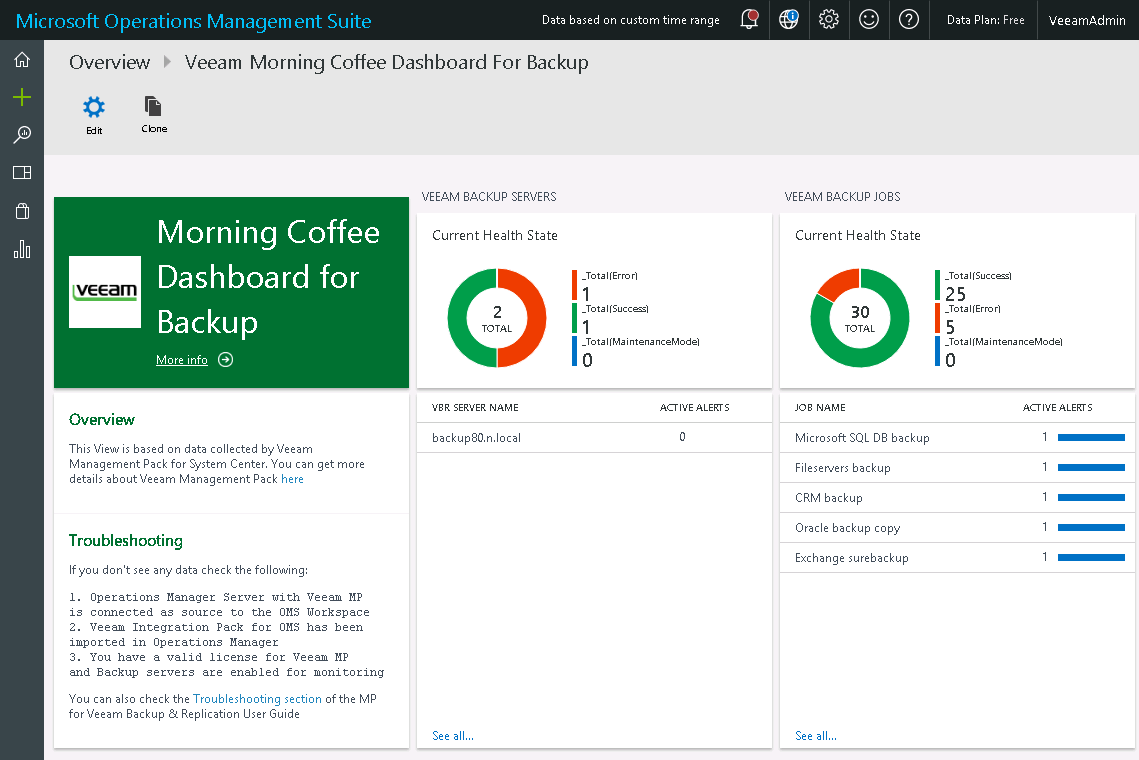Screen dimensions: 1139x760
Task: Open the VeeamAdmin account menu
Action: click(1087, 20)
